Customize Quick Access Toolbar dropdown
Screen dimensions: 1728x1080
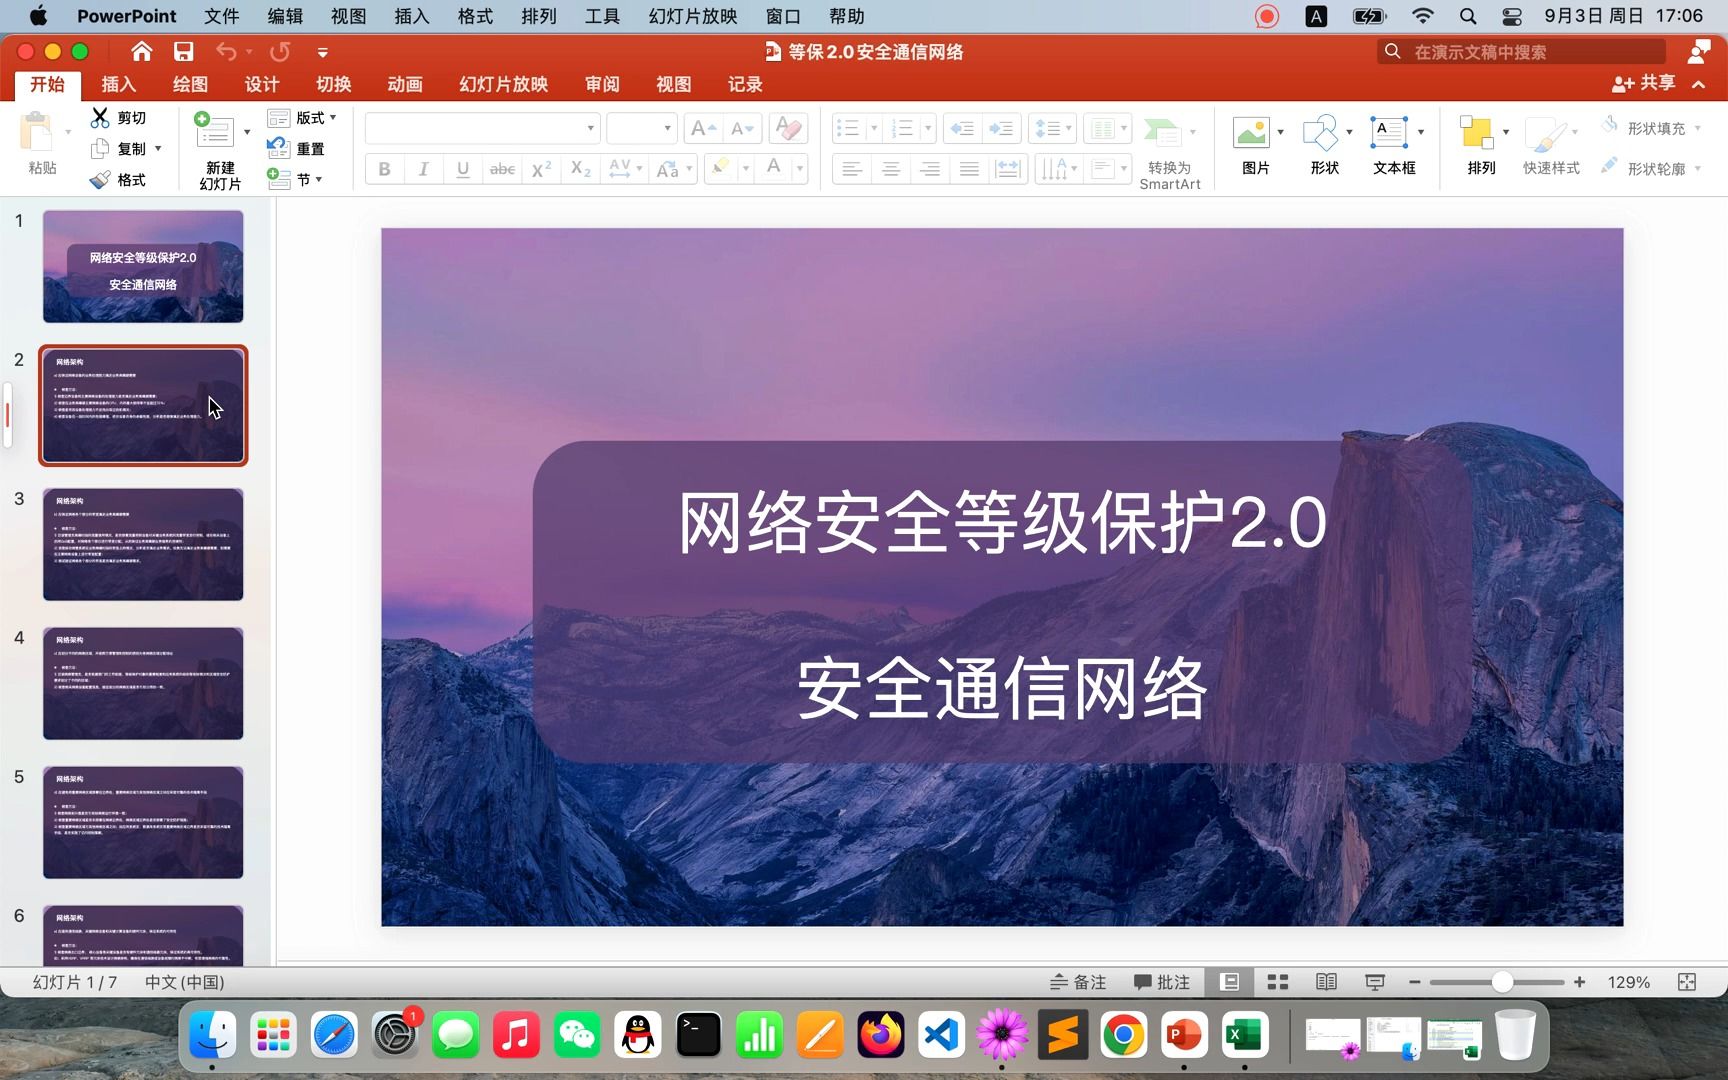point(322,52)
